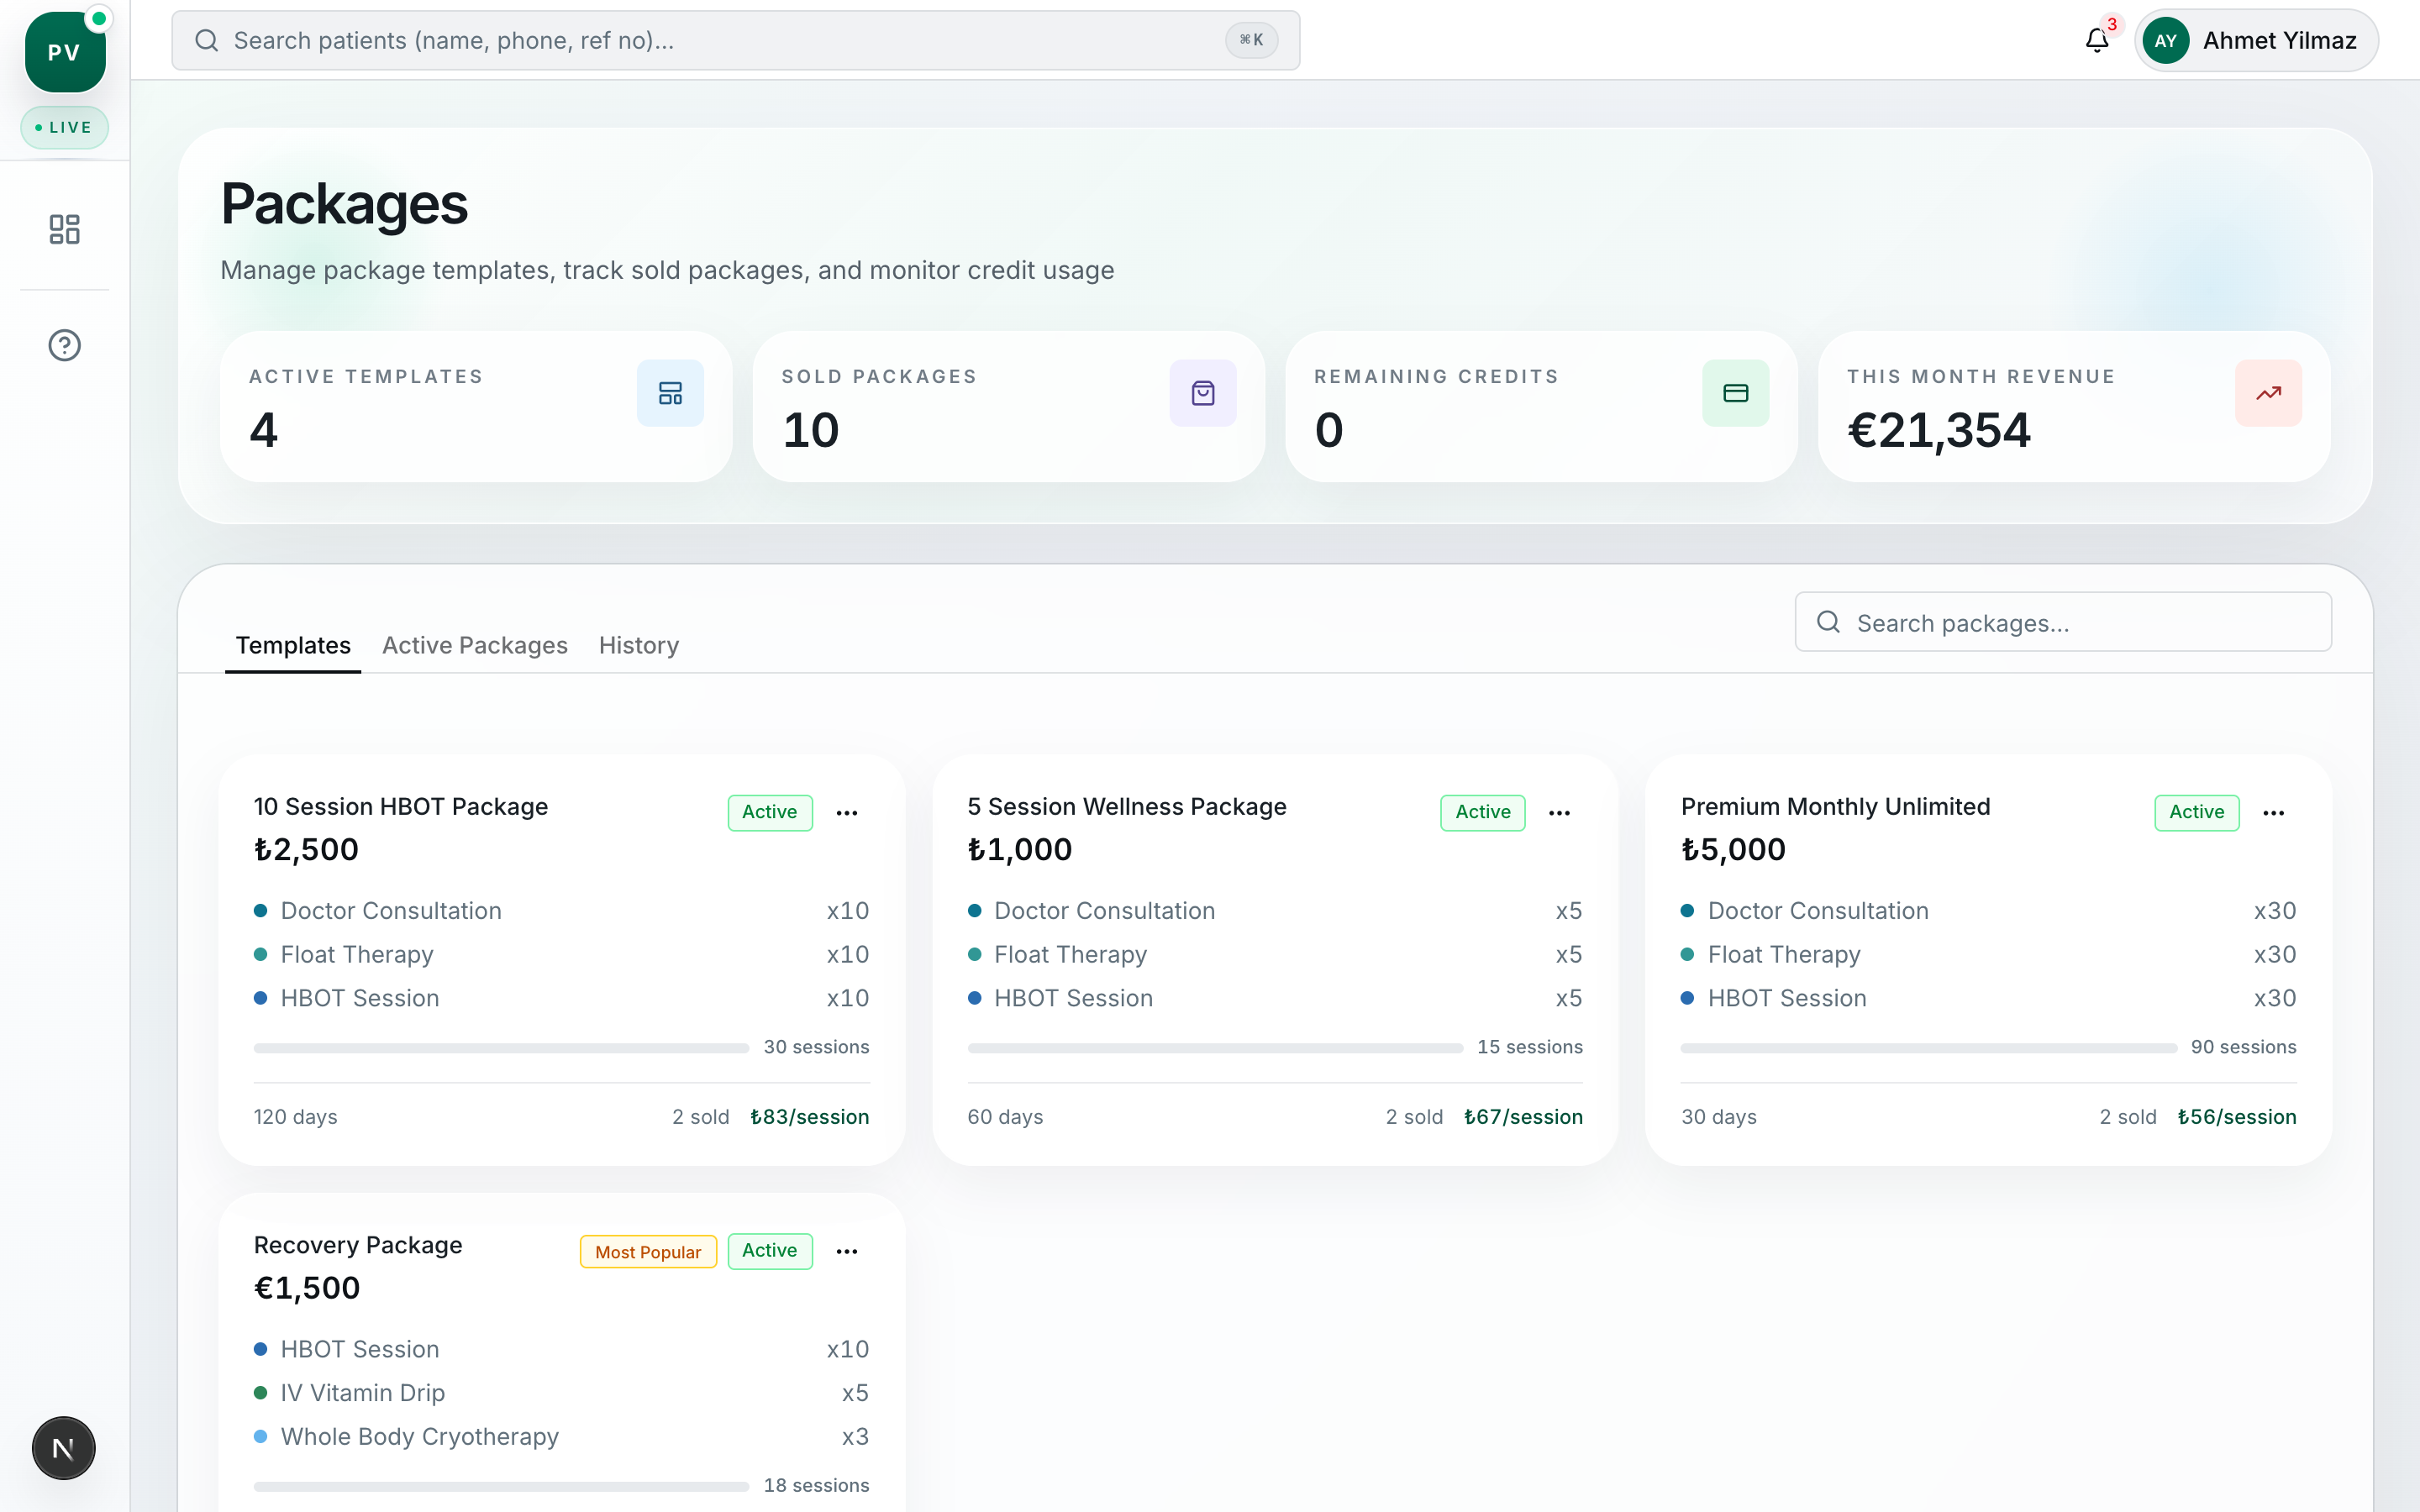
Task: Open 10 Session HBOT Package options menu
Action: pos(847,813)
